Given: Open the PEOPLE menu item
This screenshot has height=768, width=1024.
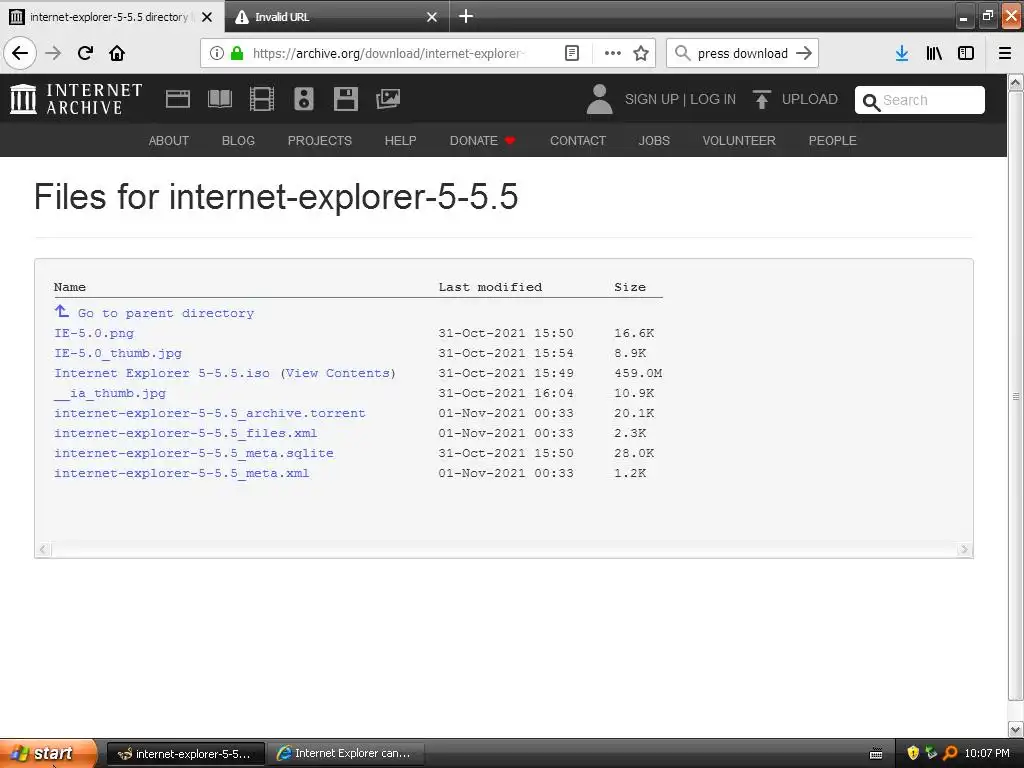Looking at the screenshot, I should (x=833, y=140).
